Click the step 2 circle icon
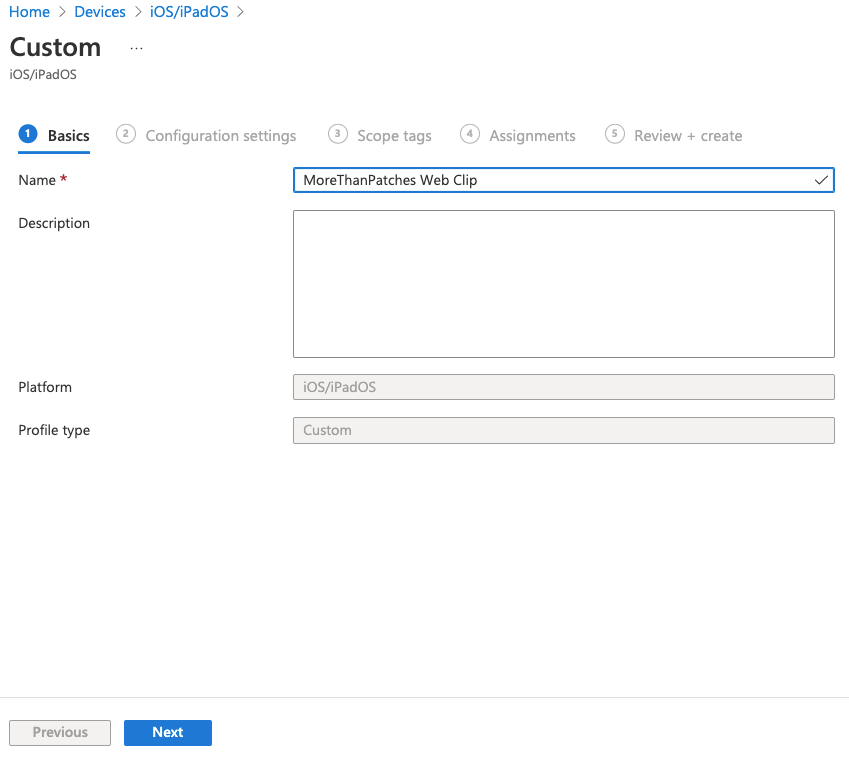Screen dimensions: 849x760 coord(125,133)
